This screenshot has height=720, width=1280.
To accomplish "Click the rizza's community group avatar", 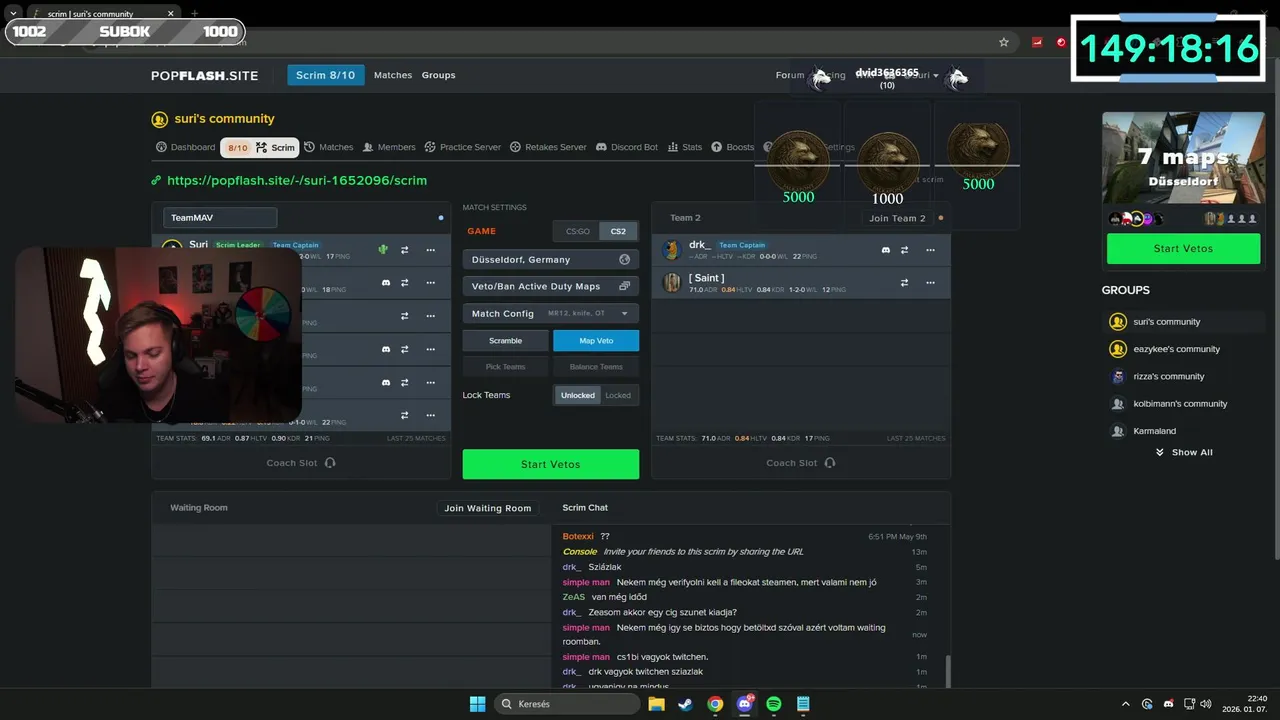I will [x=1118, y=376].
